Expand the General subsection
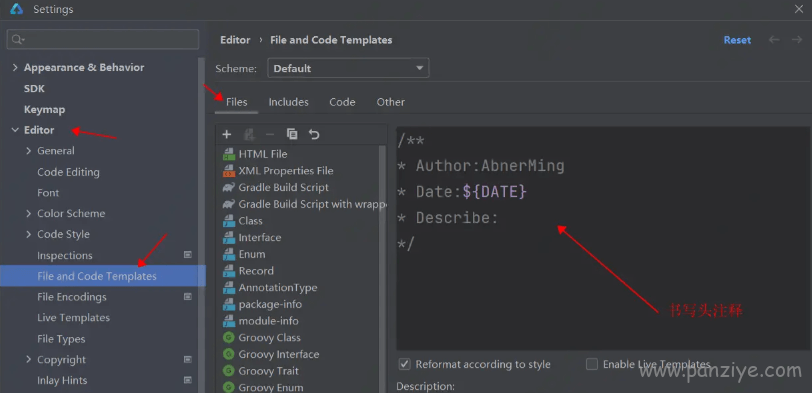The width and height of the screenshot is (812, 393). coord(28,151)
